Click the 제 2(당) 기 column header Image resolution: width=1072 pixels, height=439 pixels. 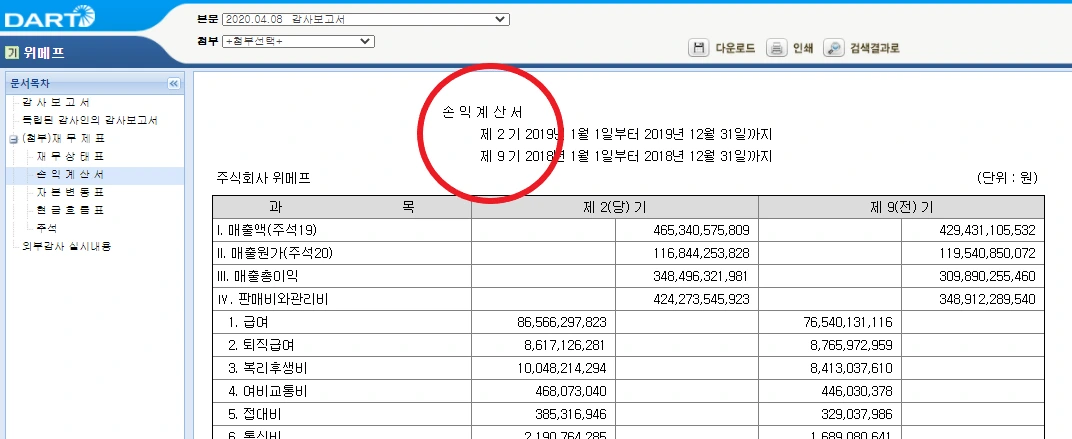[x=615, y=207]
